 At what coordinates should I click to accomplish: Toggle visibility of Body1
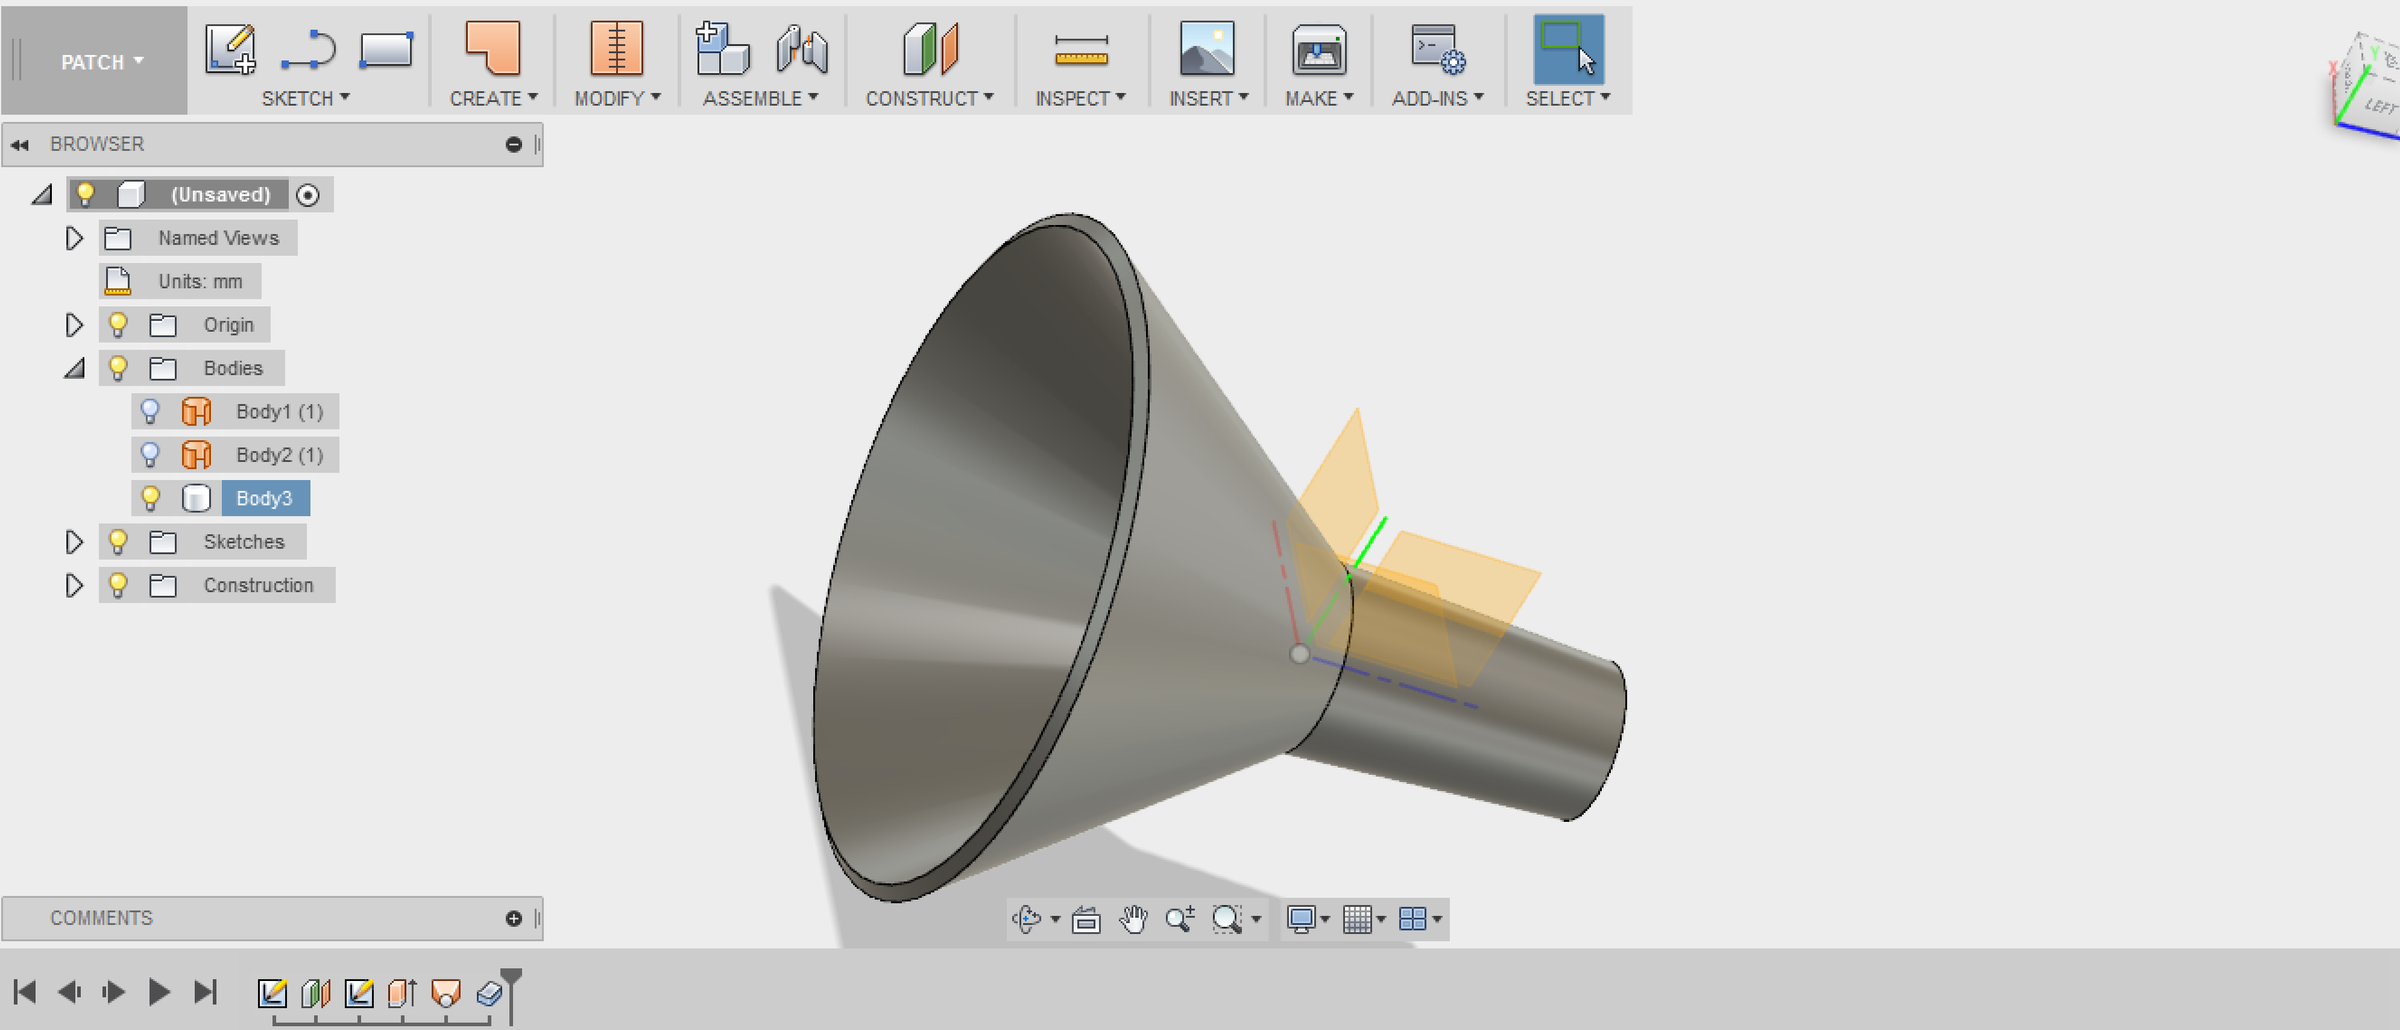click(152, 410)
